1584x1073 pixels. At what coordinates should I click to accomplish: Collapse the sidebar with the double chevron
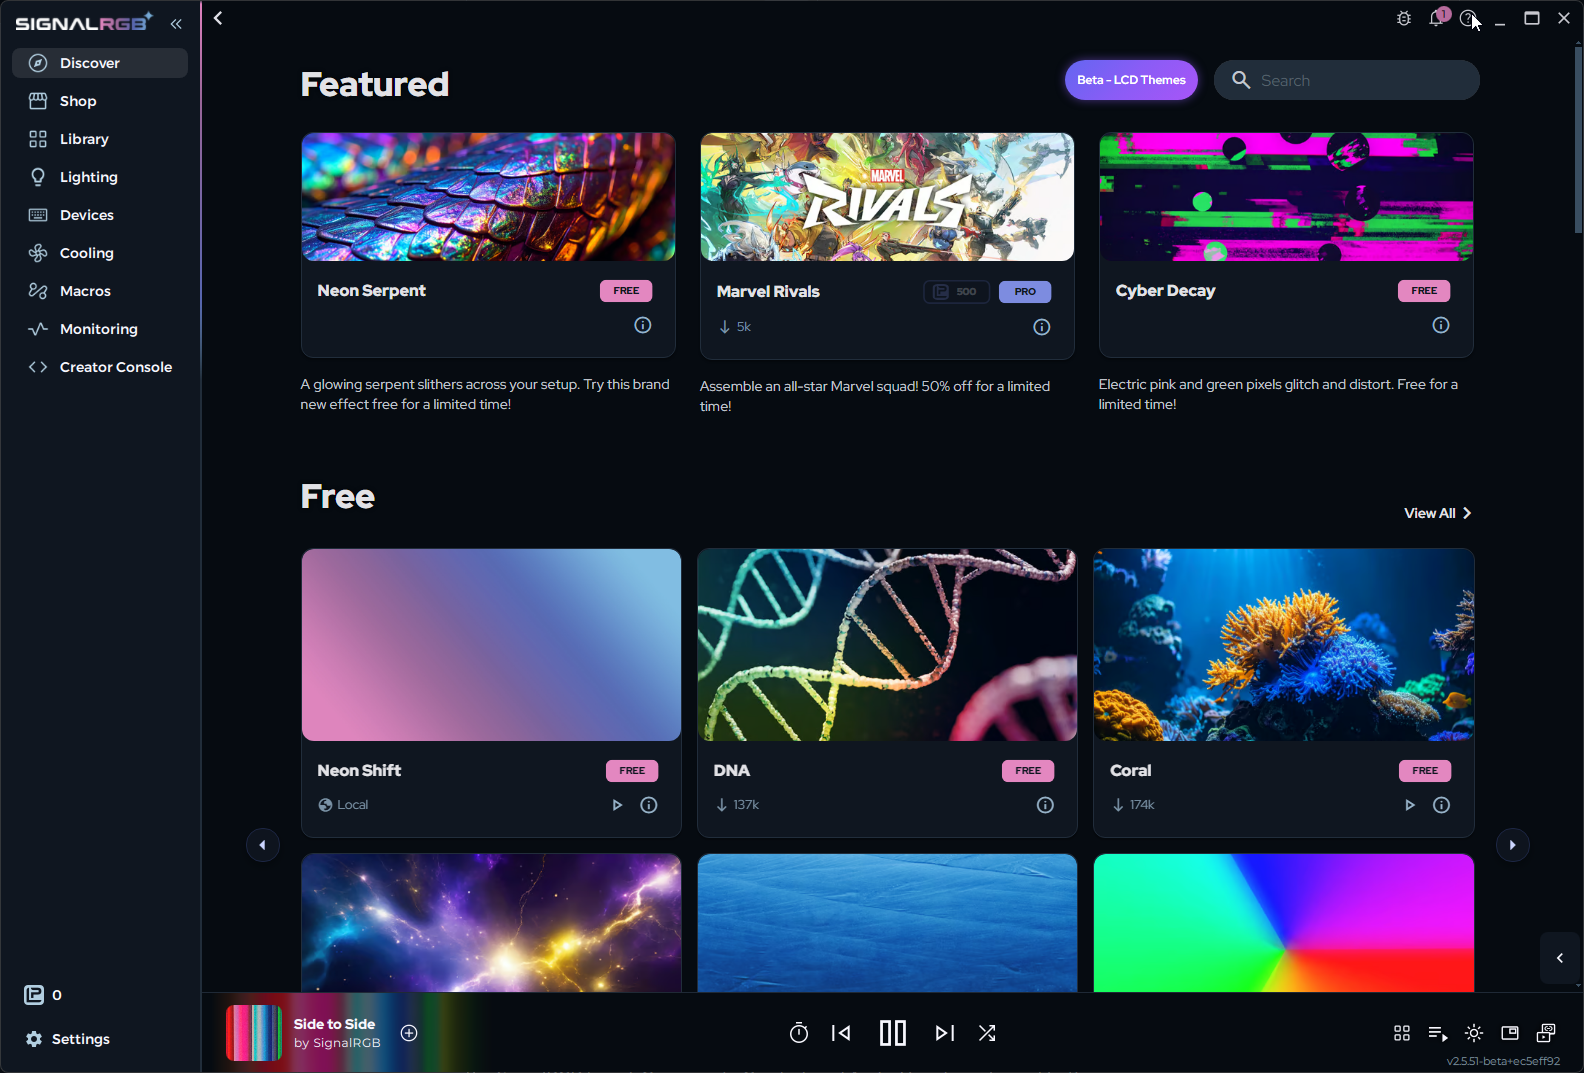click(x=176, y=23)
